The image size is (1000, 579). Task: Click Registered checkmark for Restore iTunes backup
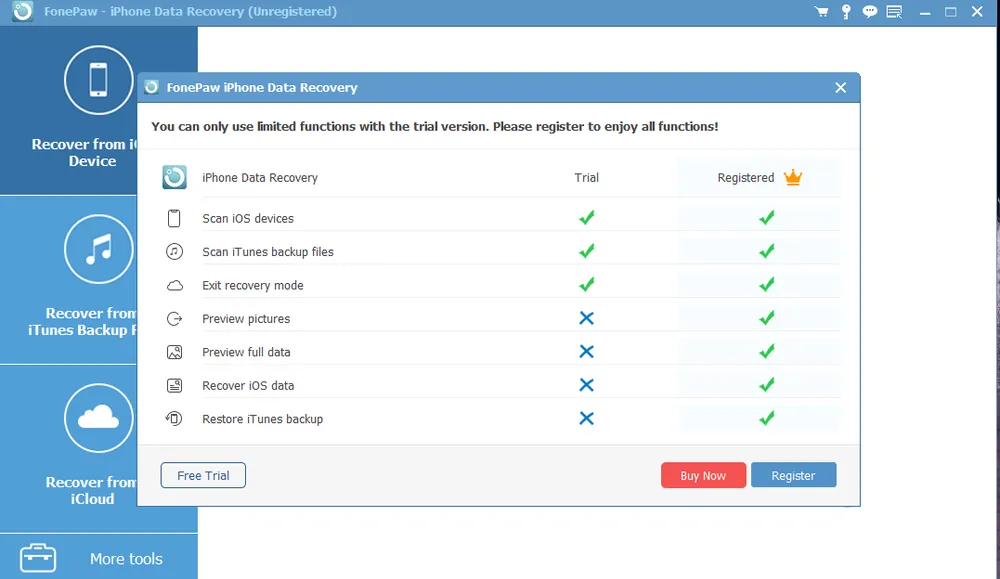(767, 418)
